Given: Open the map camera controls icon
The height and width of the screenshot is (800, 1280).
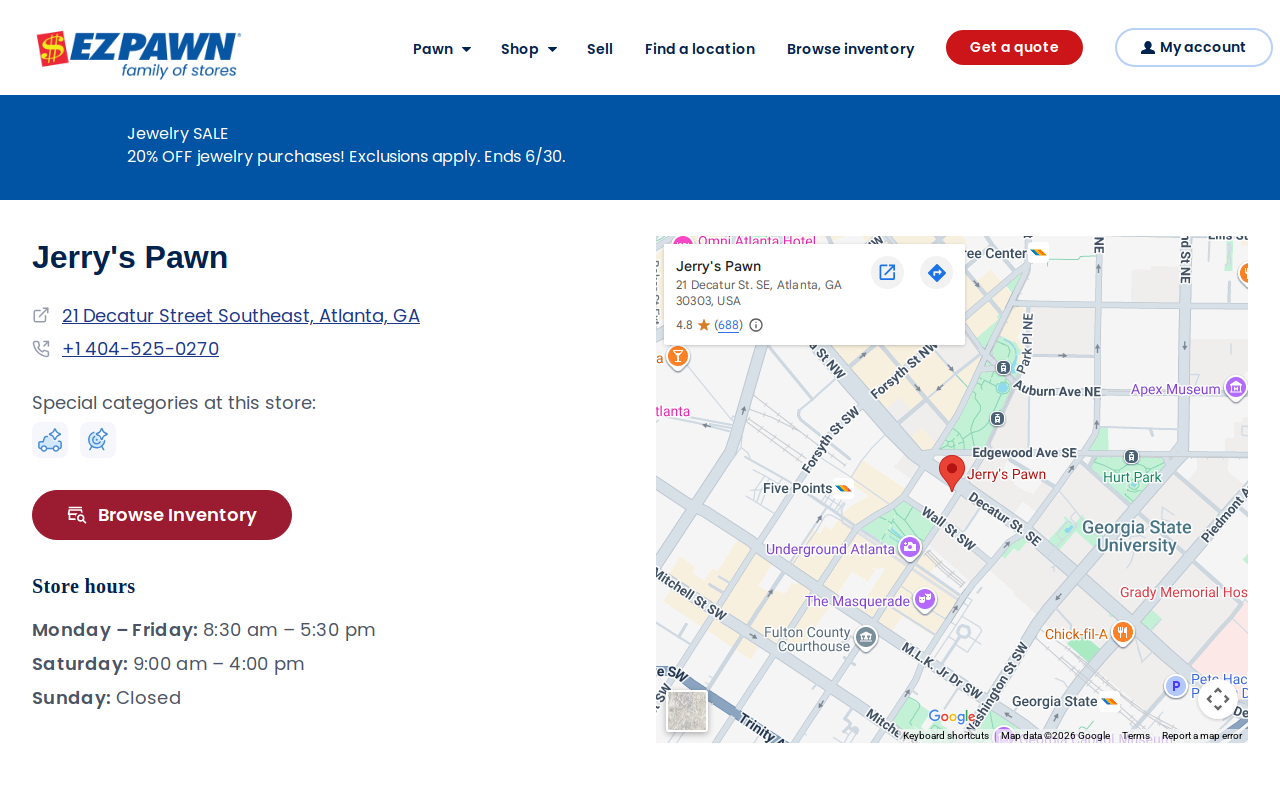Looking at the screenshot, I should (x=1217, y=699).
